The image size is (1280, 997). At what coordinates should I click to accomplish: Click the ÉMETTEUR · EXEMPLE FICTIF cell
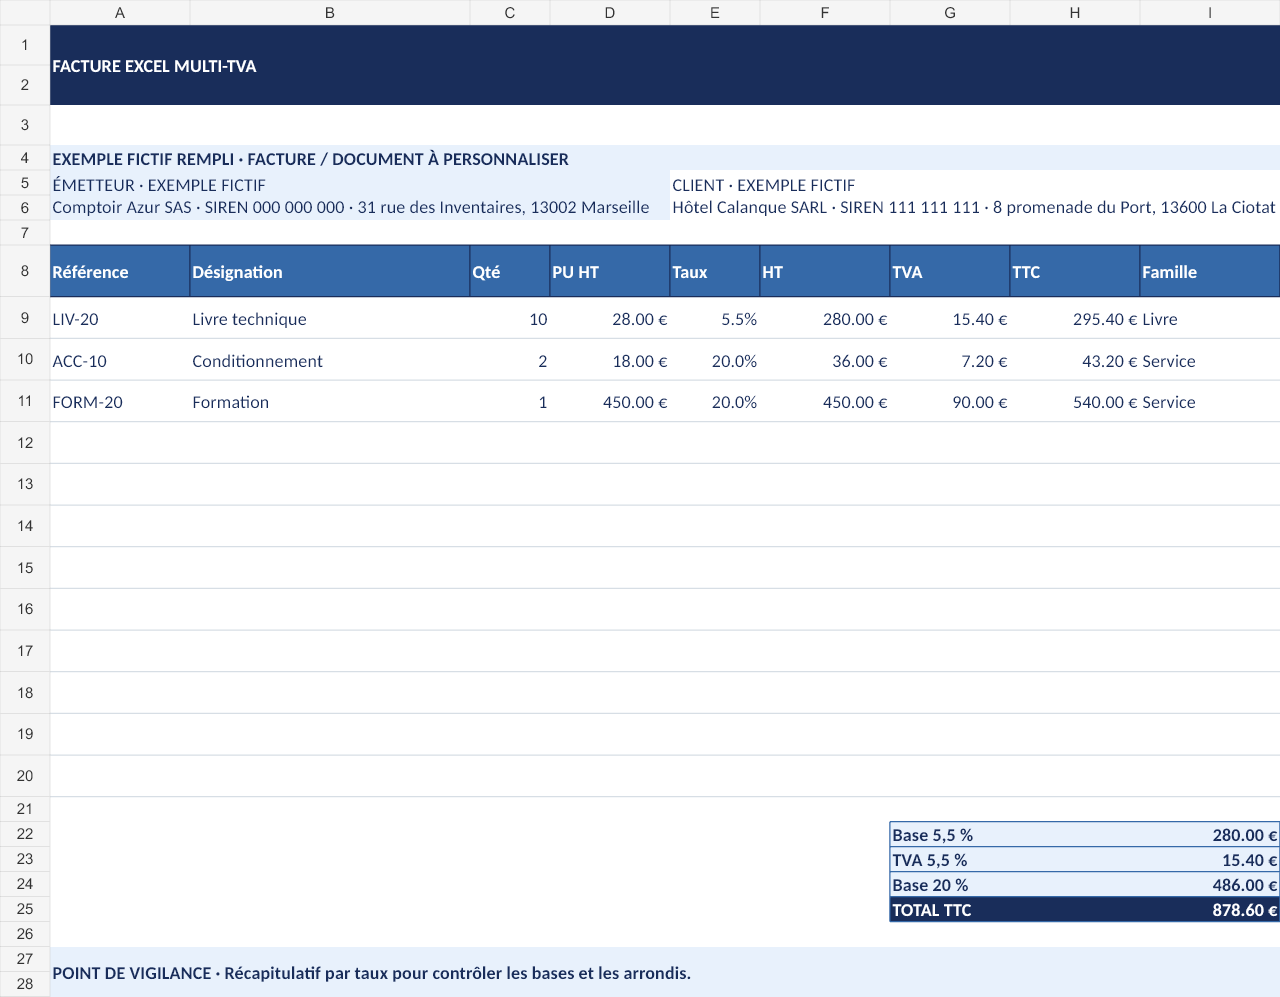[x=360, y=185]
